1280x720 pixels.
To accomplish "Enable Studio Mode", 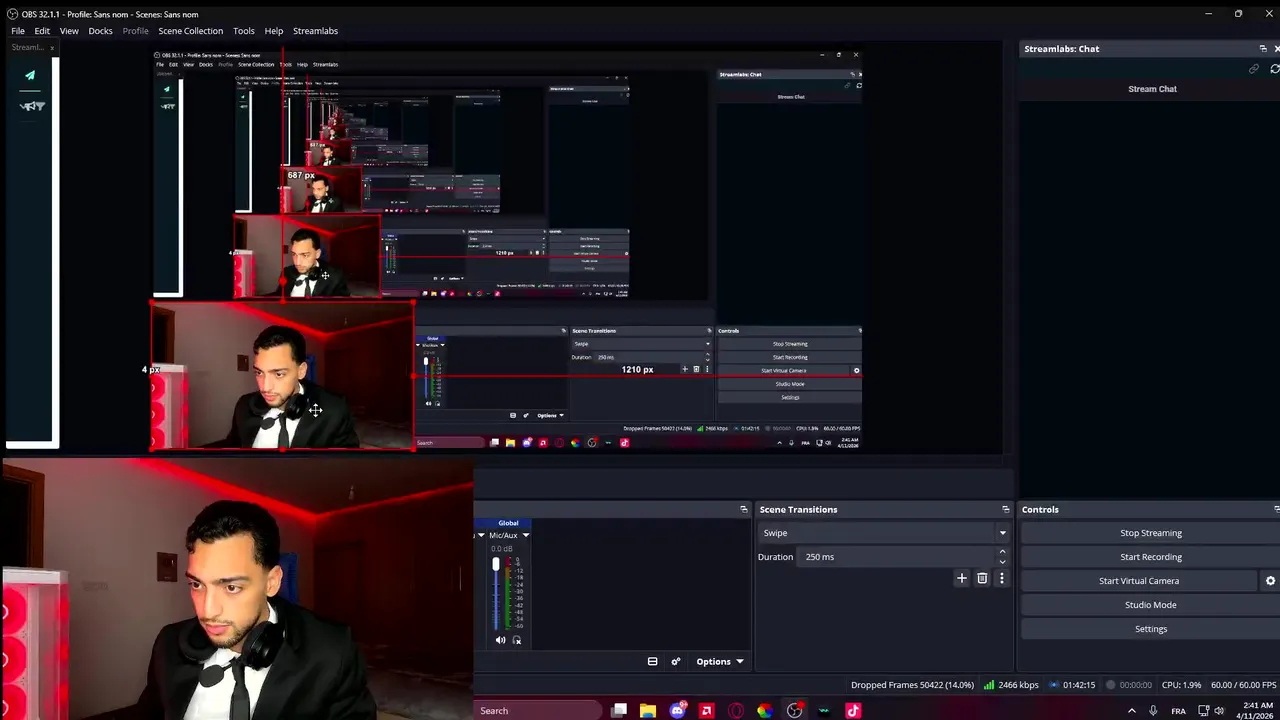I will [x=1150, y=605].
